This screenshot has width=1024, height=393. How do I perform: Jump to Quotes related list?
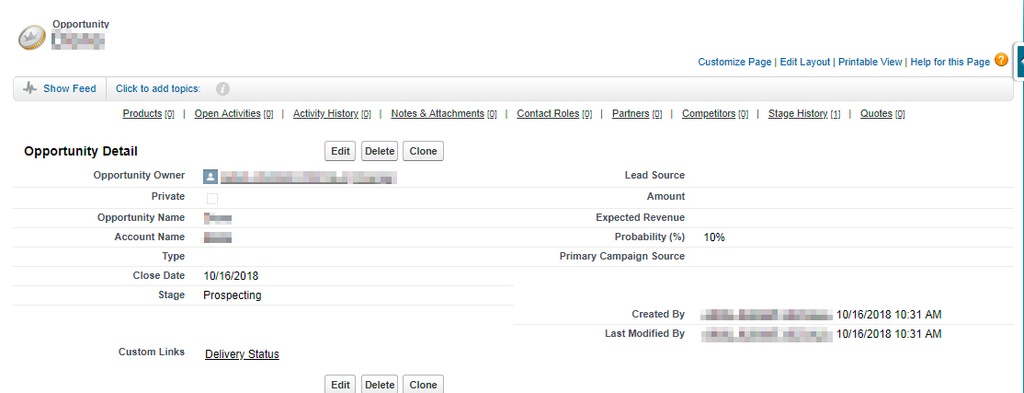click(876, 114)
